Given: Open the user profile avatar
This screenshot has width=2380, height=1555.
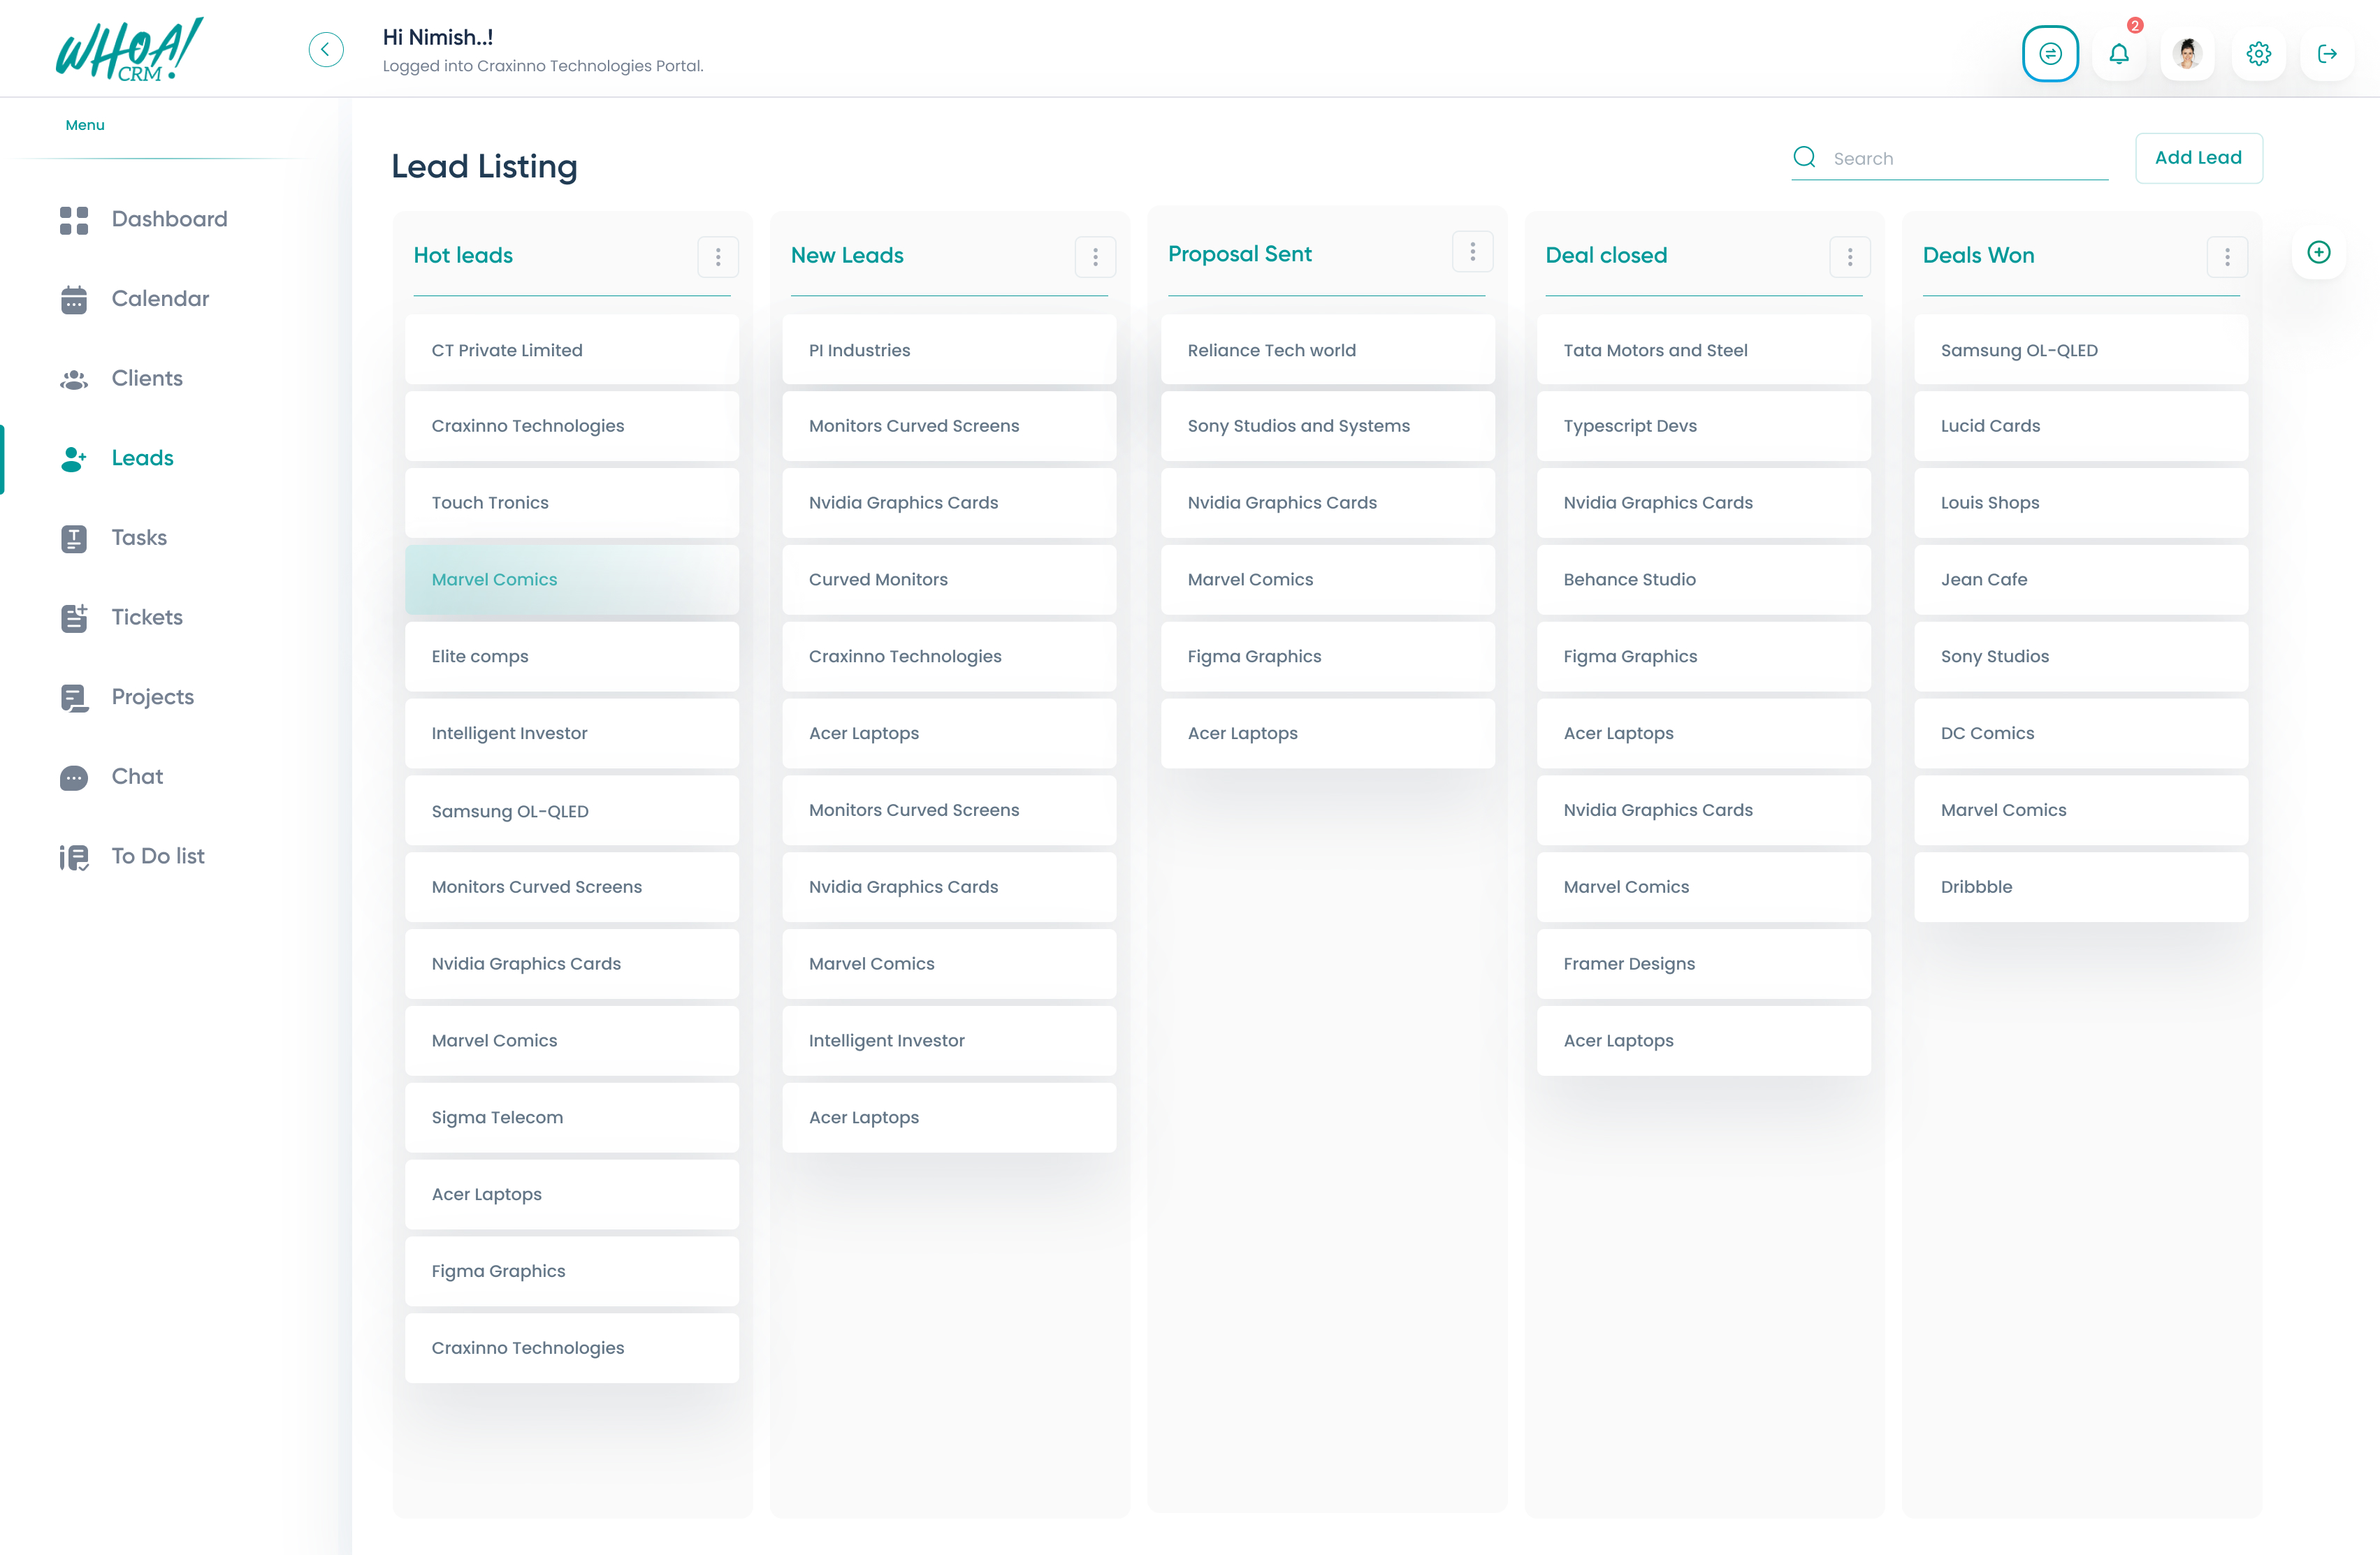Looking at the screenshot, I should (2188, 54).
